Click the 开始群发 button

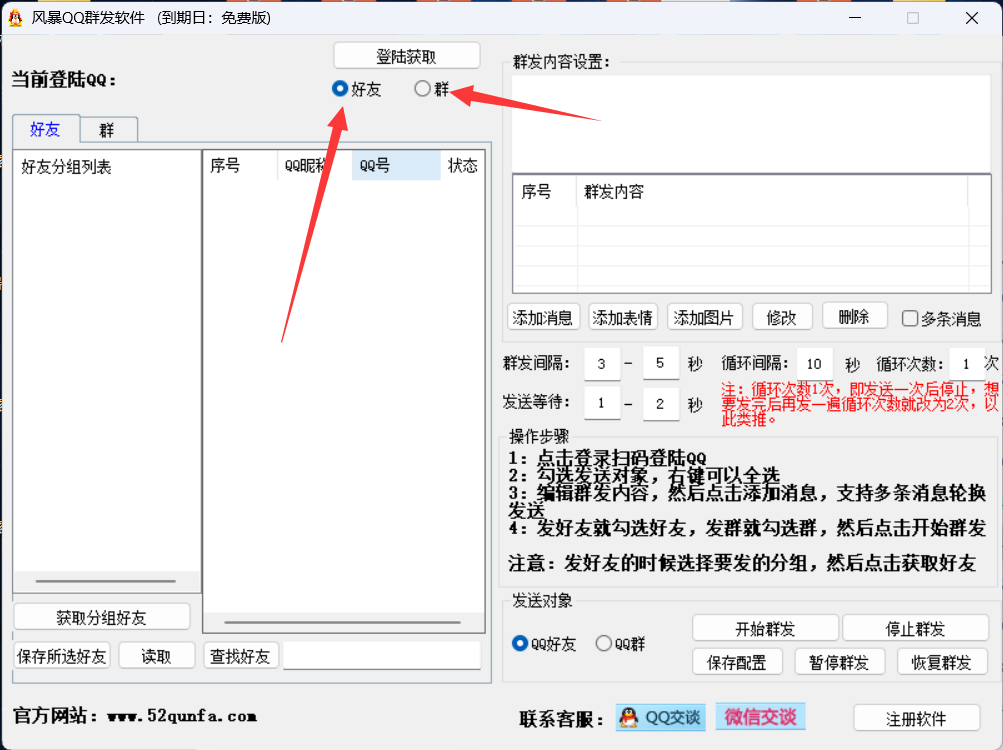pyautogui.click(x=765, y=628)
